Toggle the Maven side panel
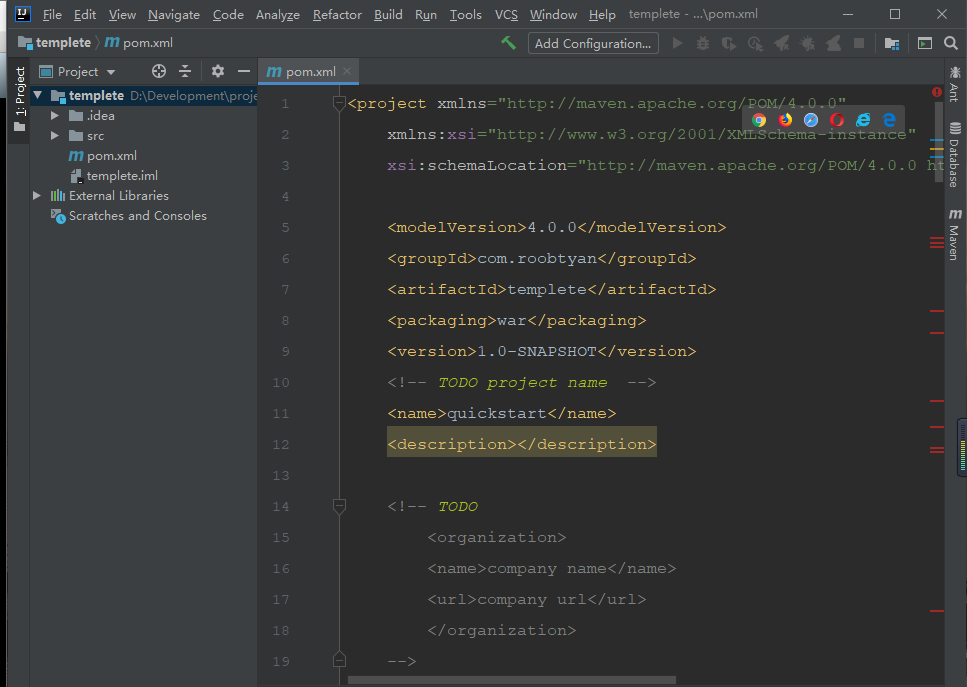967x687 pixels. pos(954,234)
